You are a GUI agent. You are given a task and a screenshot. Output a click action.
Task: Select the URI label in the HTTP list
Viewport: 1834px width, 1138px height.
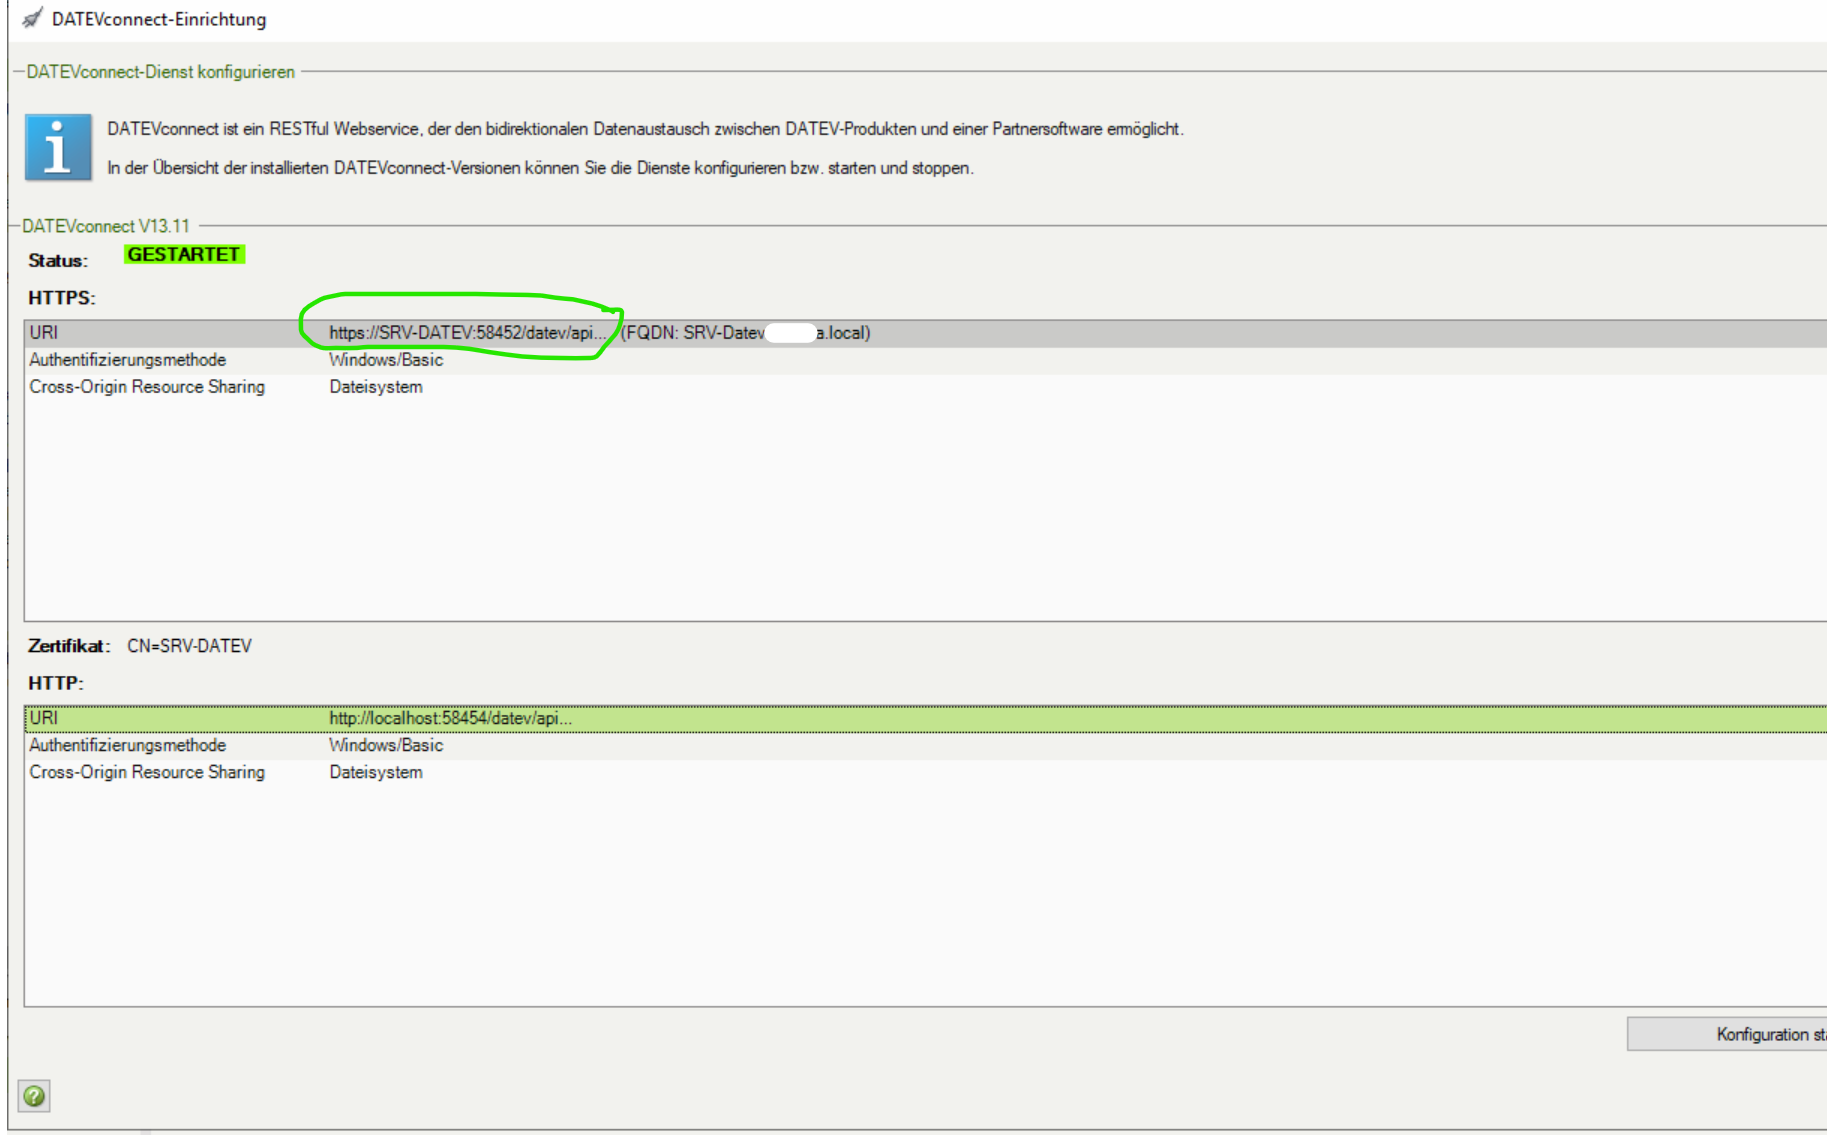coord(44,718)
